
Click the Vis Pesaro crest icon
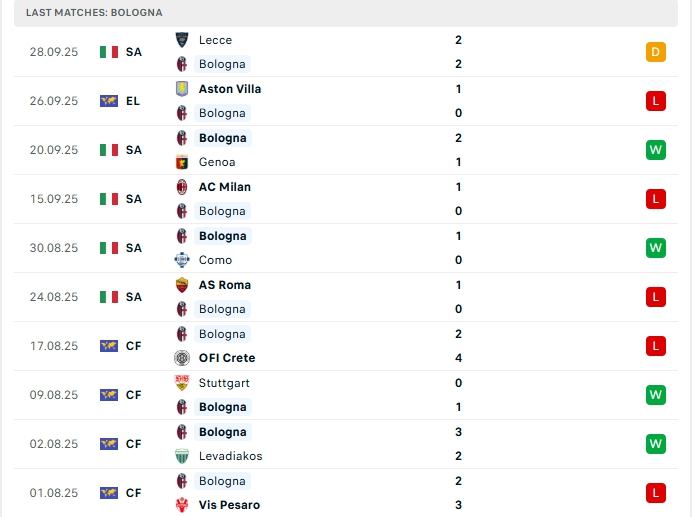[182, 505]
